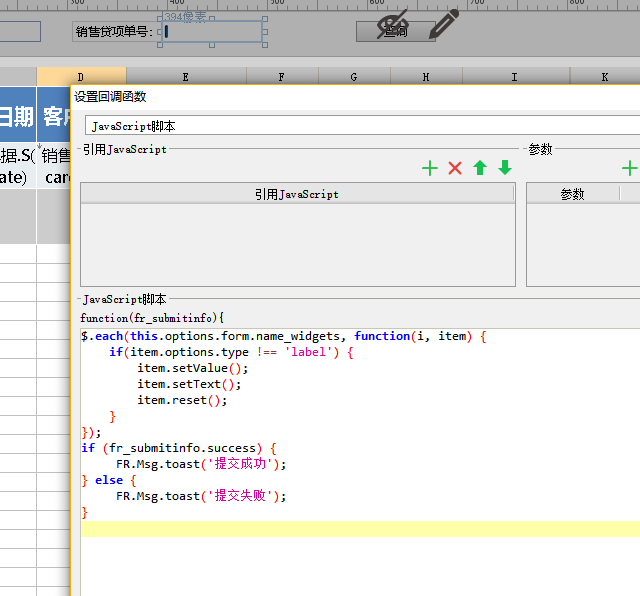Screen dimensions: 640x596
Task: Click the move reference down arrow
Action: click(x=505, y=168)
